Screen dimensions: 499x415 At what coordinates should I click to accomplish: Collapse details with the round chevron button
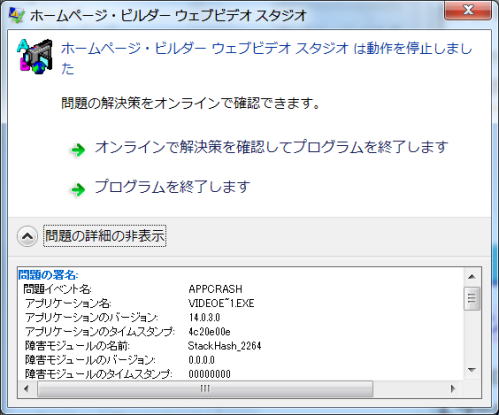[27, 236]
